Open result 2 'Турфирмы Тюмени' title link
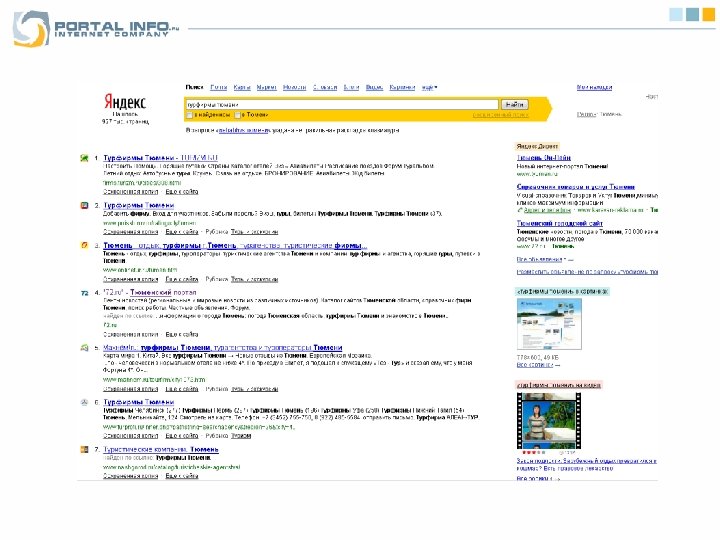This screenshot has width=720, height=540. (x=139, y=205)
